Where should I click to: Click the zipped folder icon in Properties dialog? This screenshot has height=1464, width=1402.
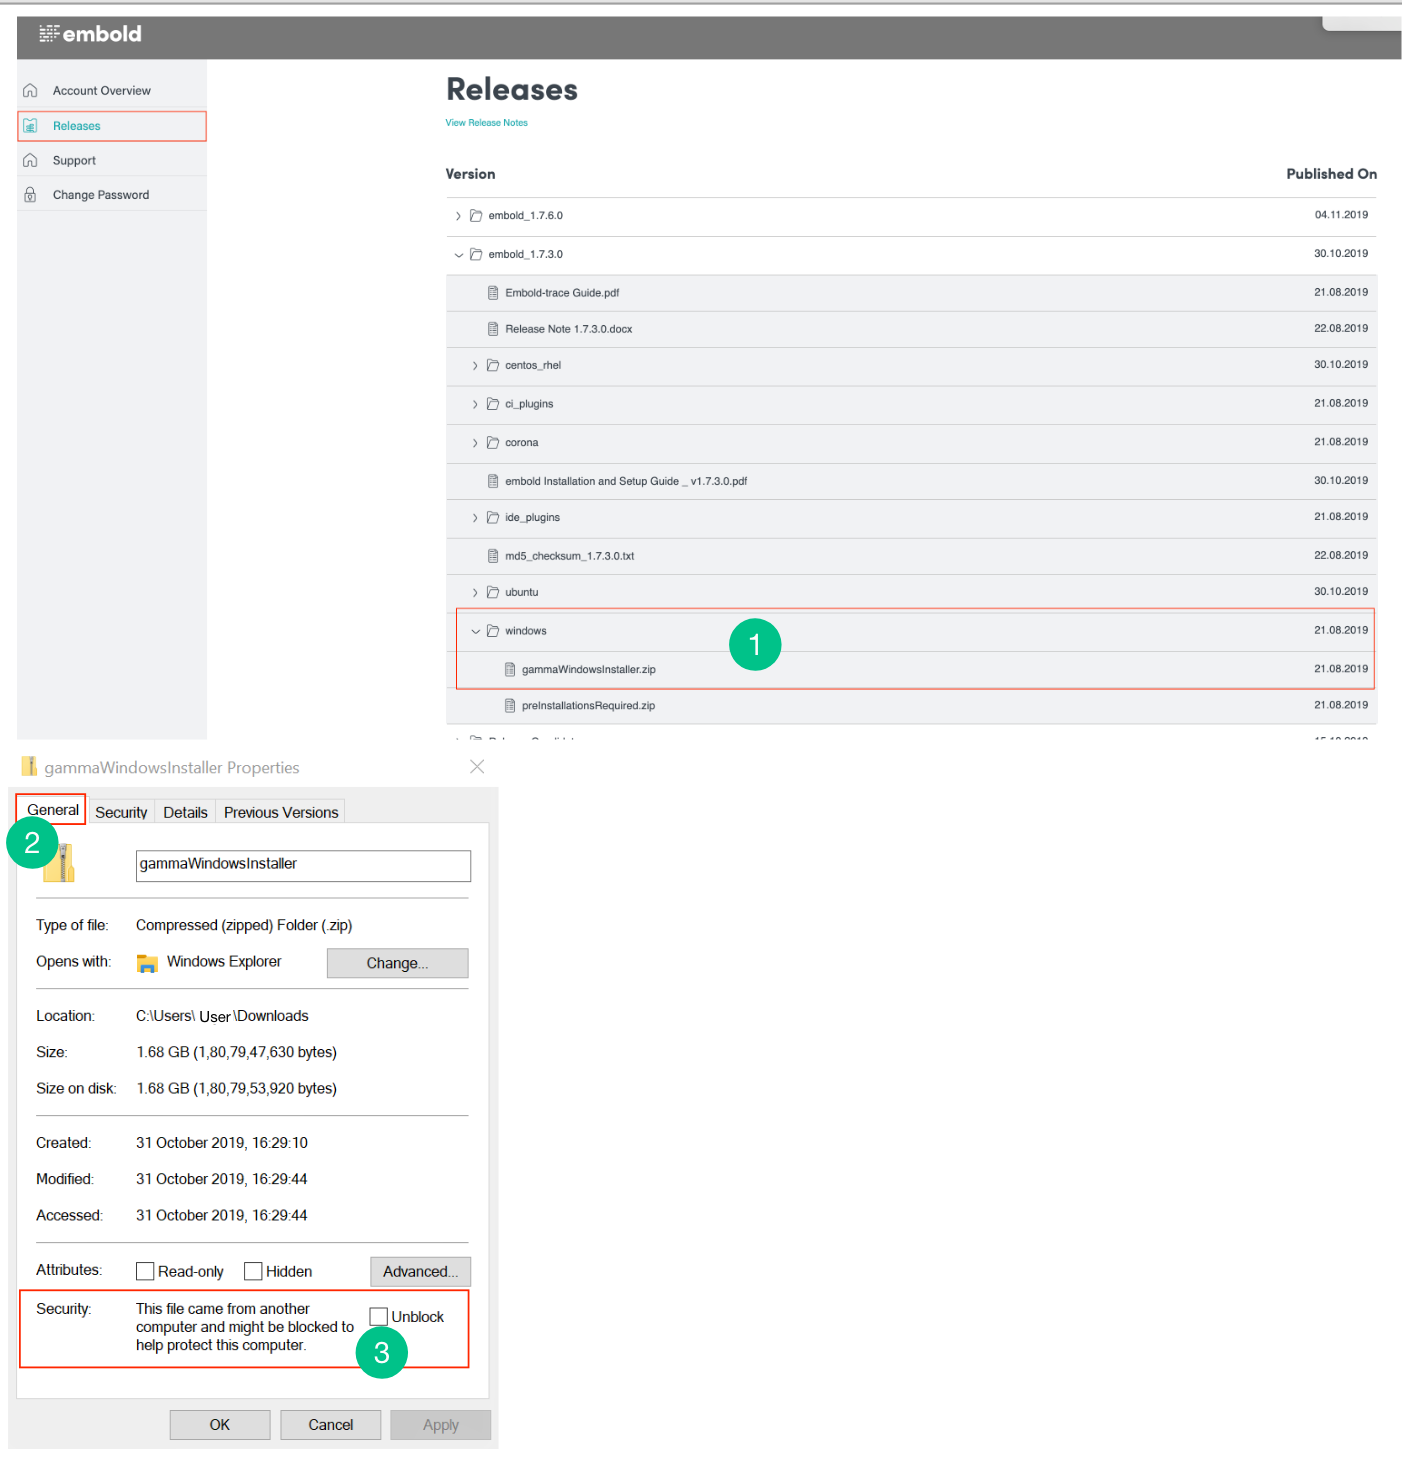click(60, 863)
